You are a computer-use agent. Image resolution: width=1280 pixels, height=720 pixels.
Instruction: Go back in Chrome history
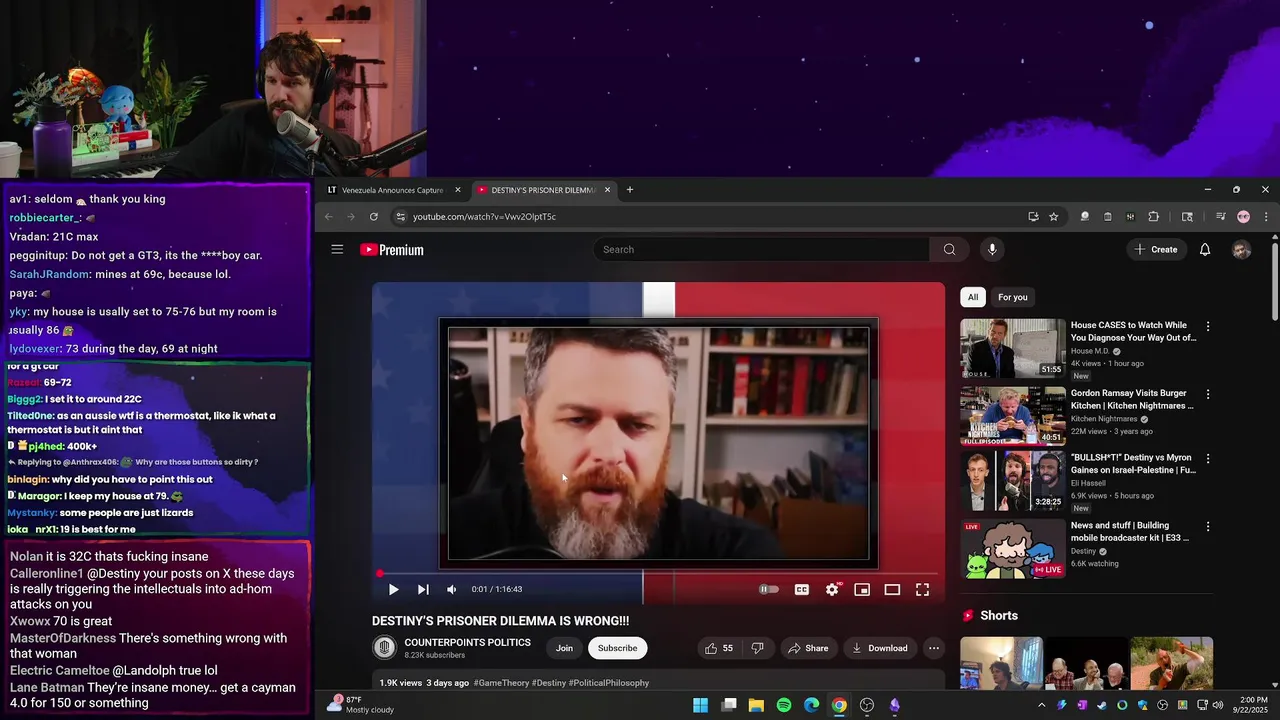pos(328,217)
